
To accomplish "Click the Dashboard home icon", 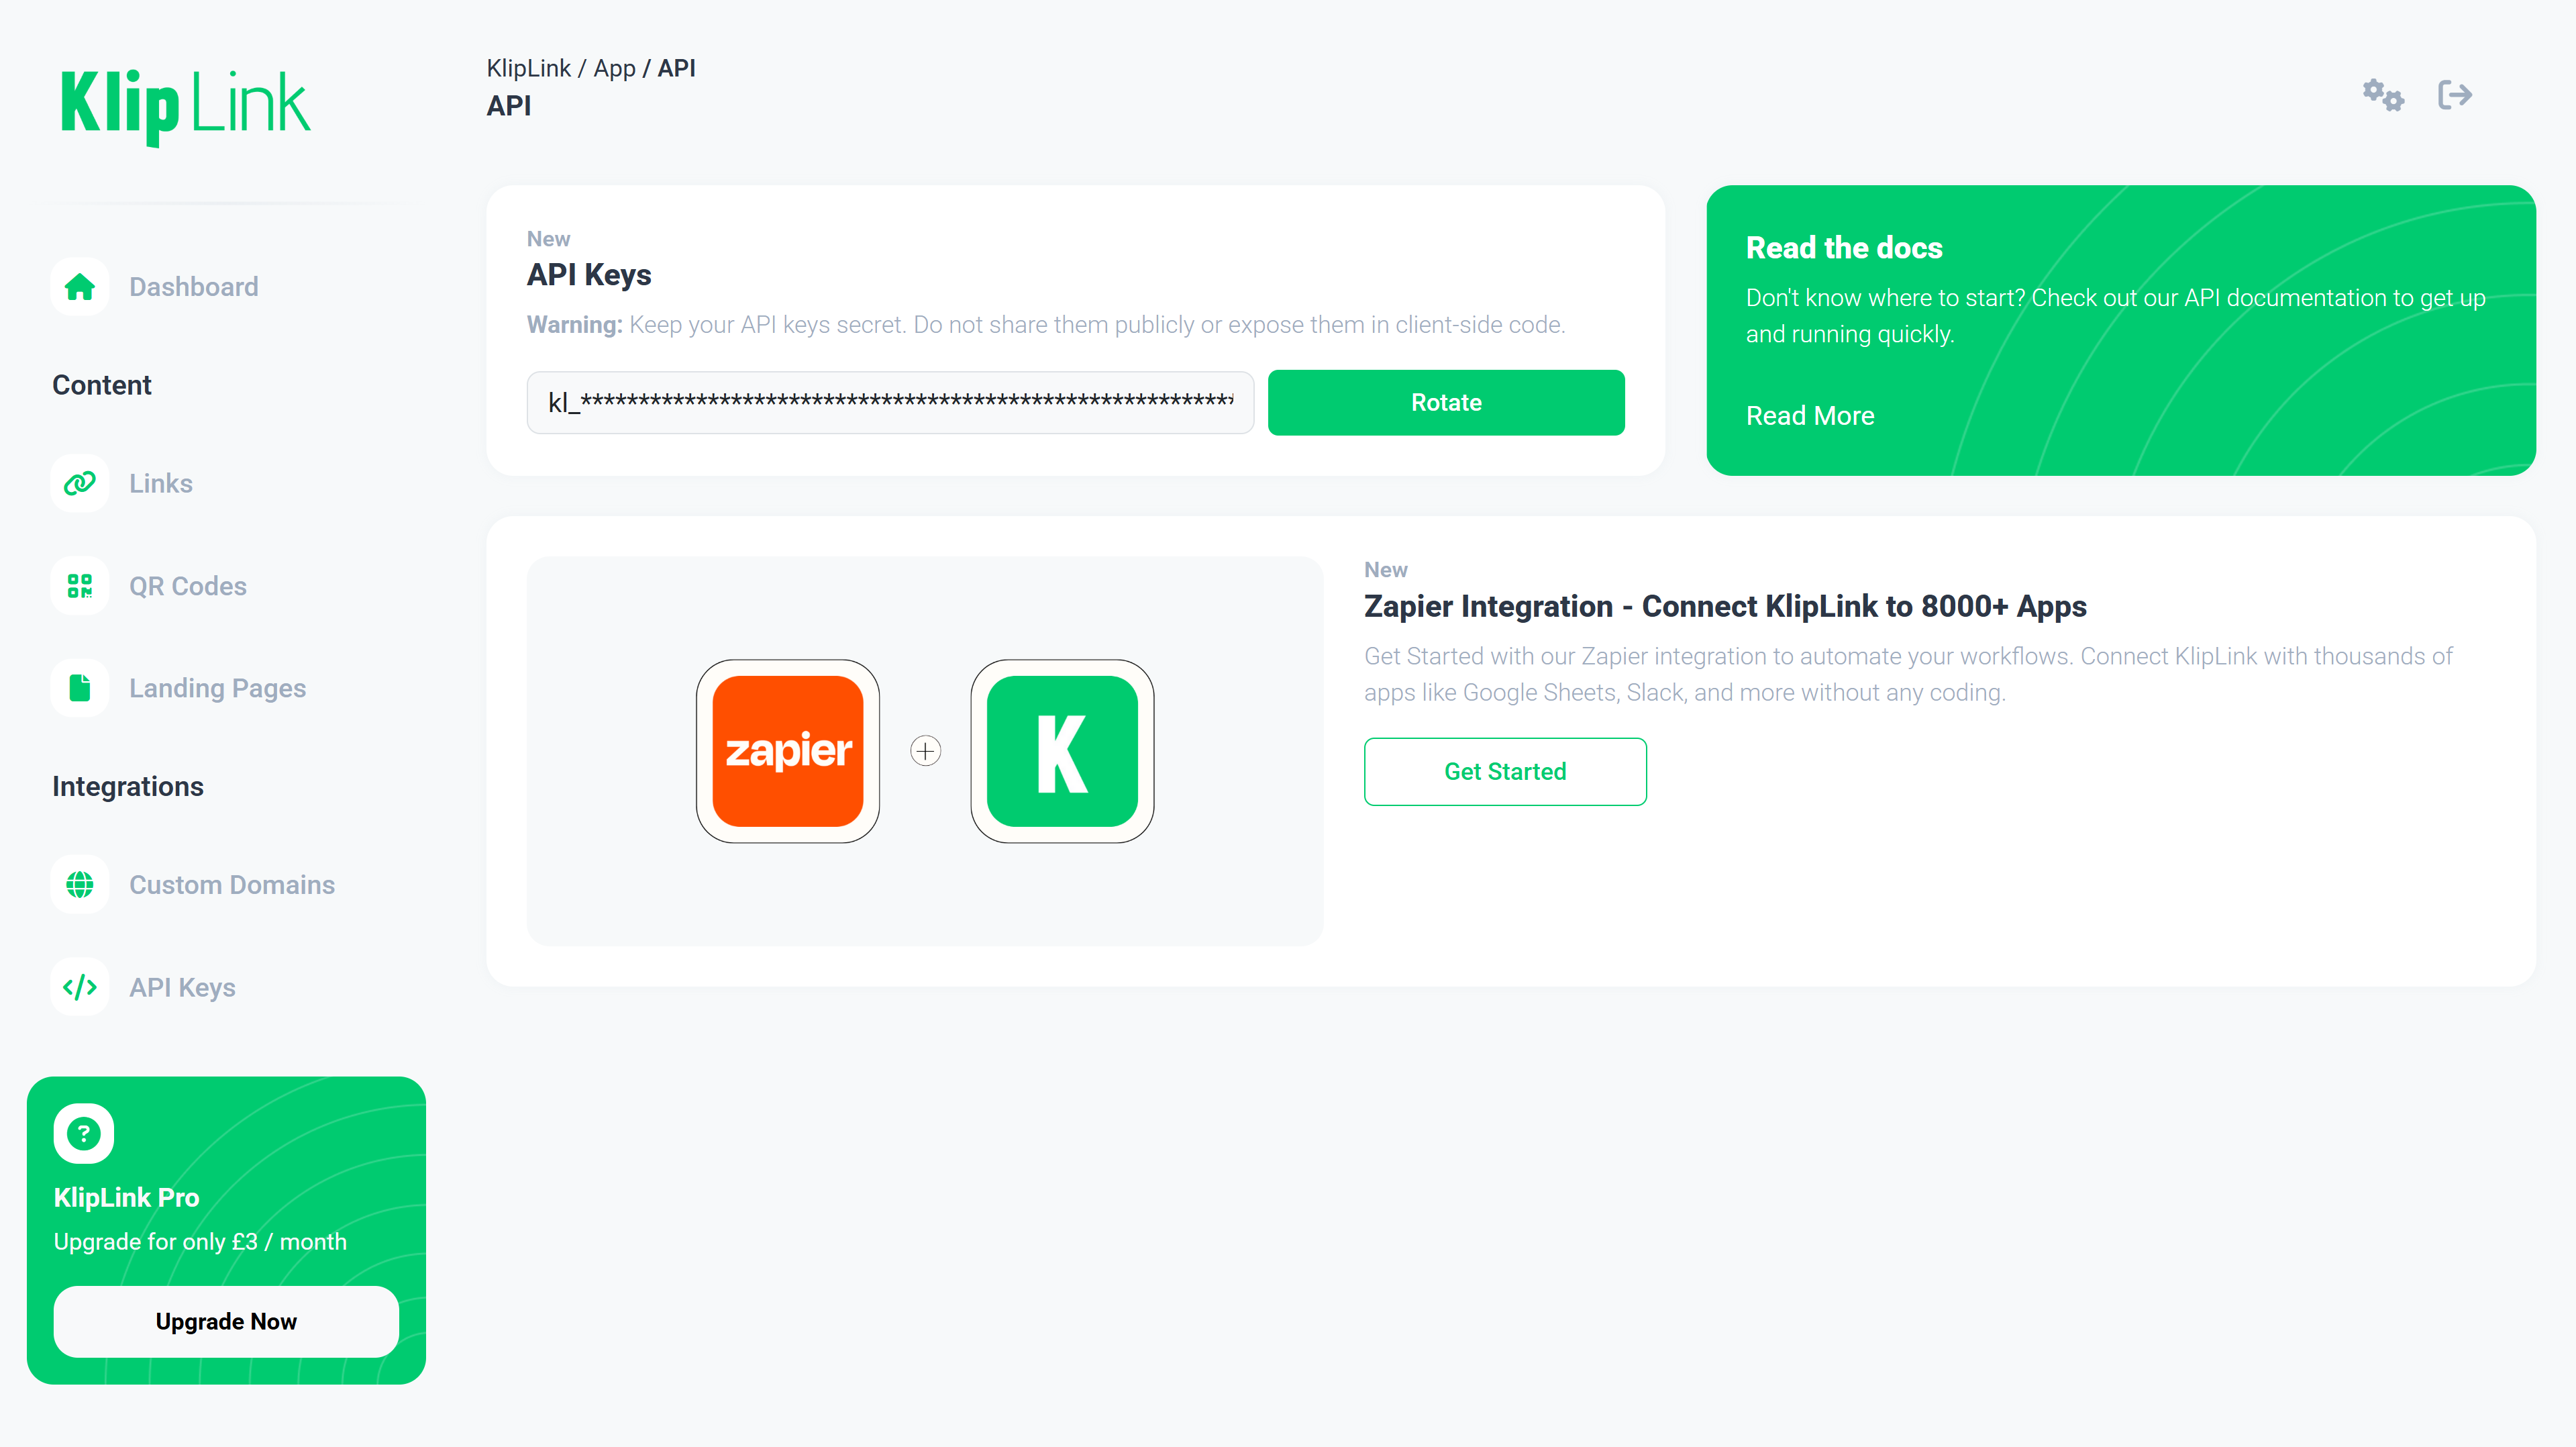I will tap(80, 287).
